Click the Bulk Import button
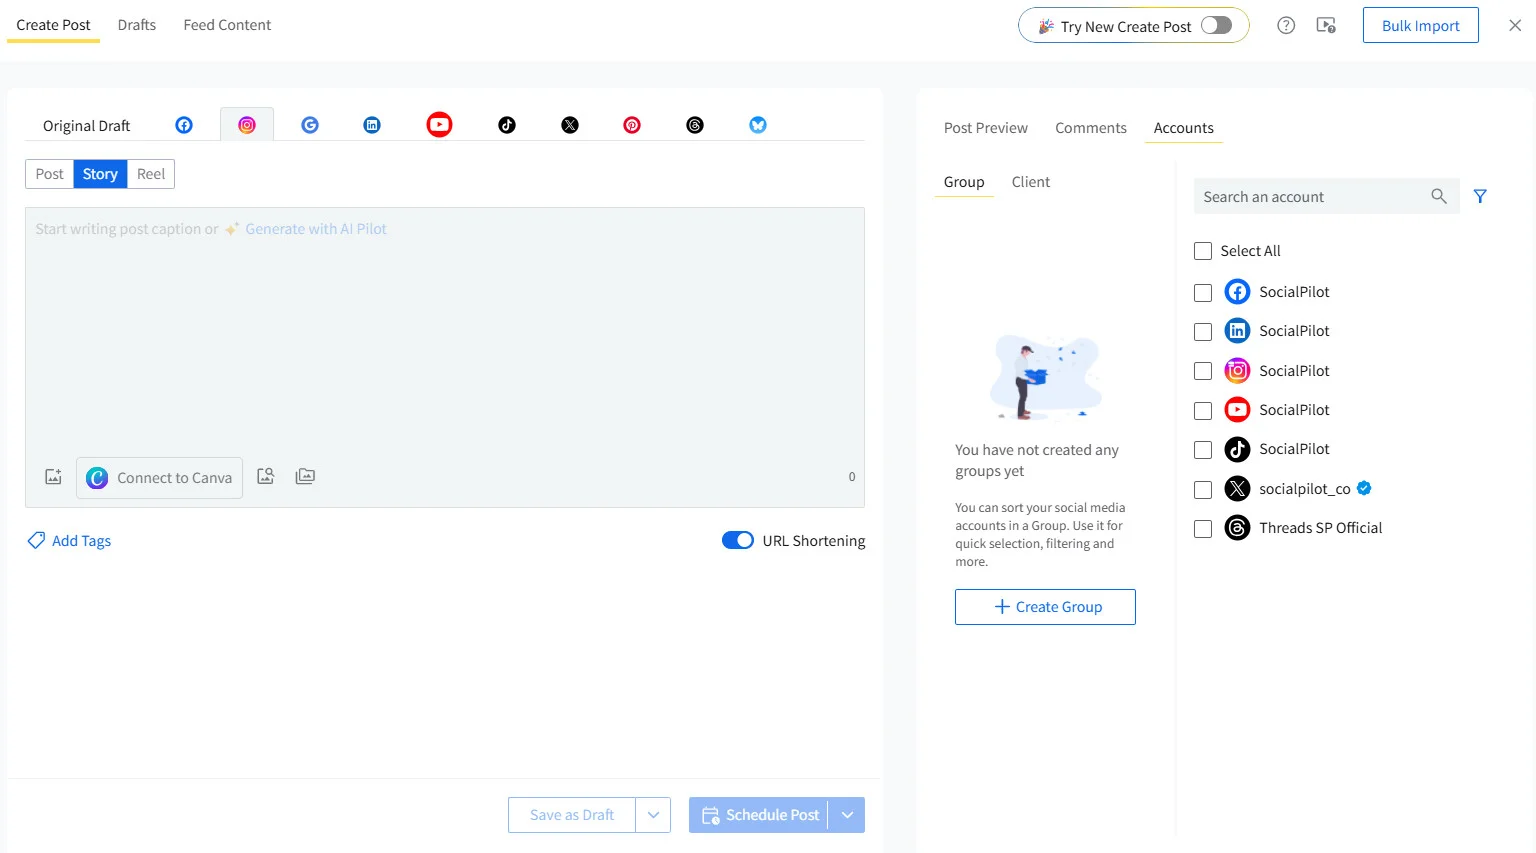The image size is (1536, 853). click(1421, 26)
